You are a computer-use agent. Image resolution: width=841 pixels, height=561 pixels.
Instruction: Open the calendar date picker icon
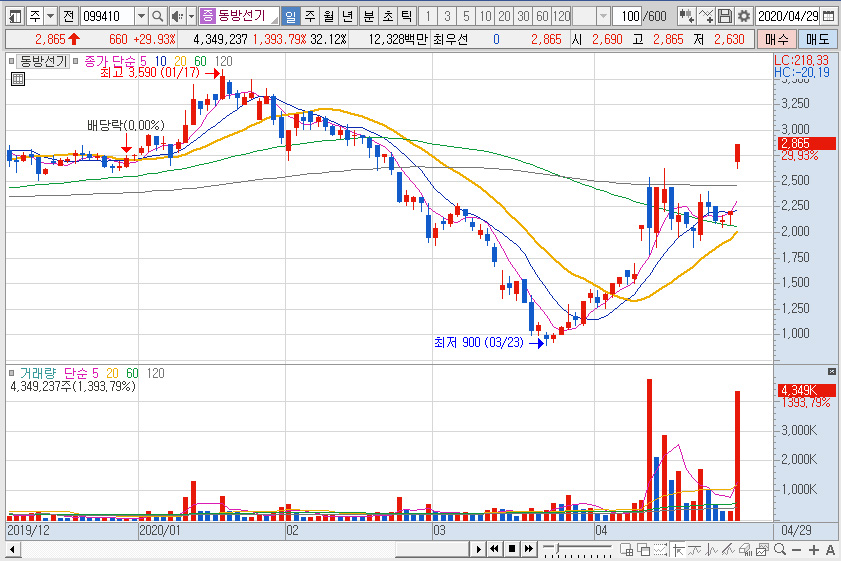(829, 16)
